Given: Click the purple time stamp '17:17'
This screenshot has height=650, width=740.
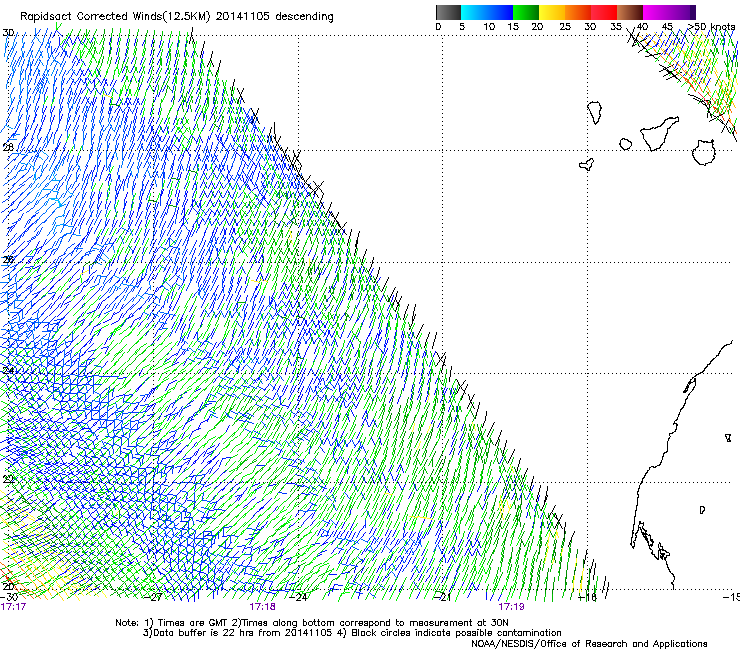Looking at the screenshot, I should 13,607.
